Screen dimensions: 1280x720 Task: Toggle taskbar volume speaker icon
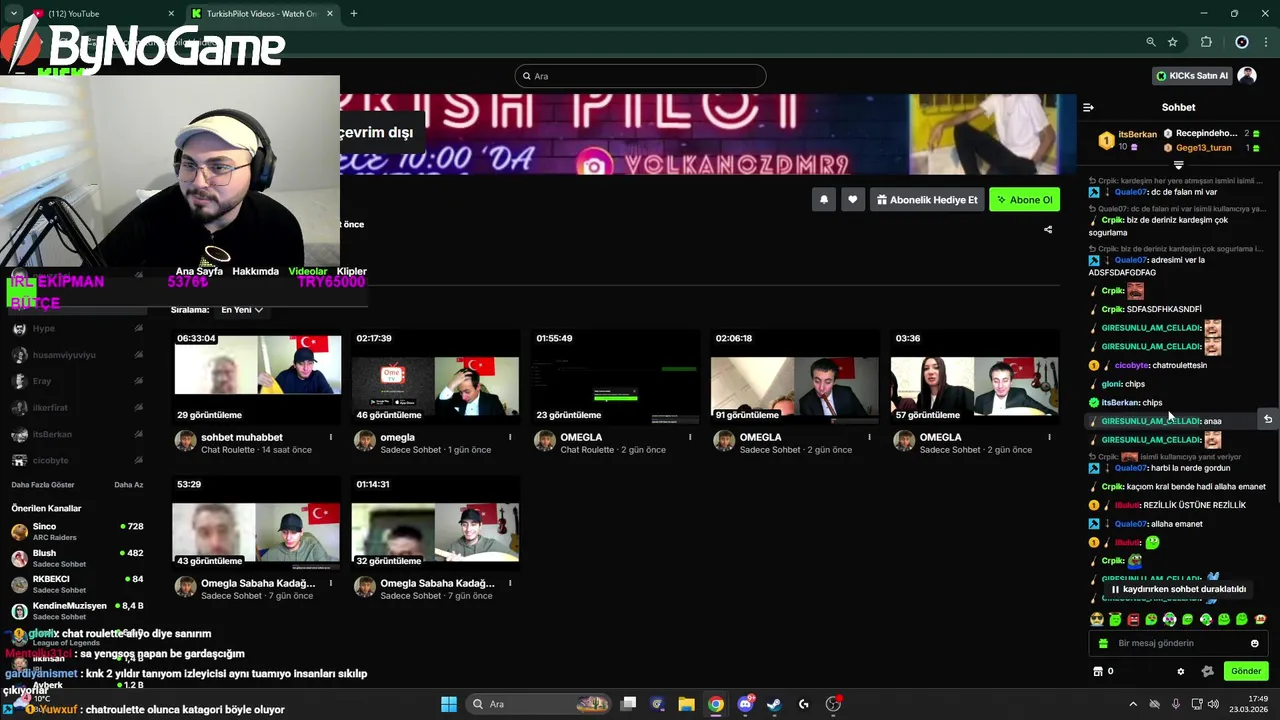pyautogui.click(x=1213, y=704)
